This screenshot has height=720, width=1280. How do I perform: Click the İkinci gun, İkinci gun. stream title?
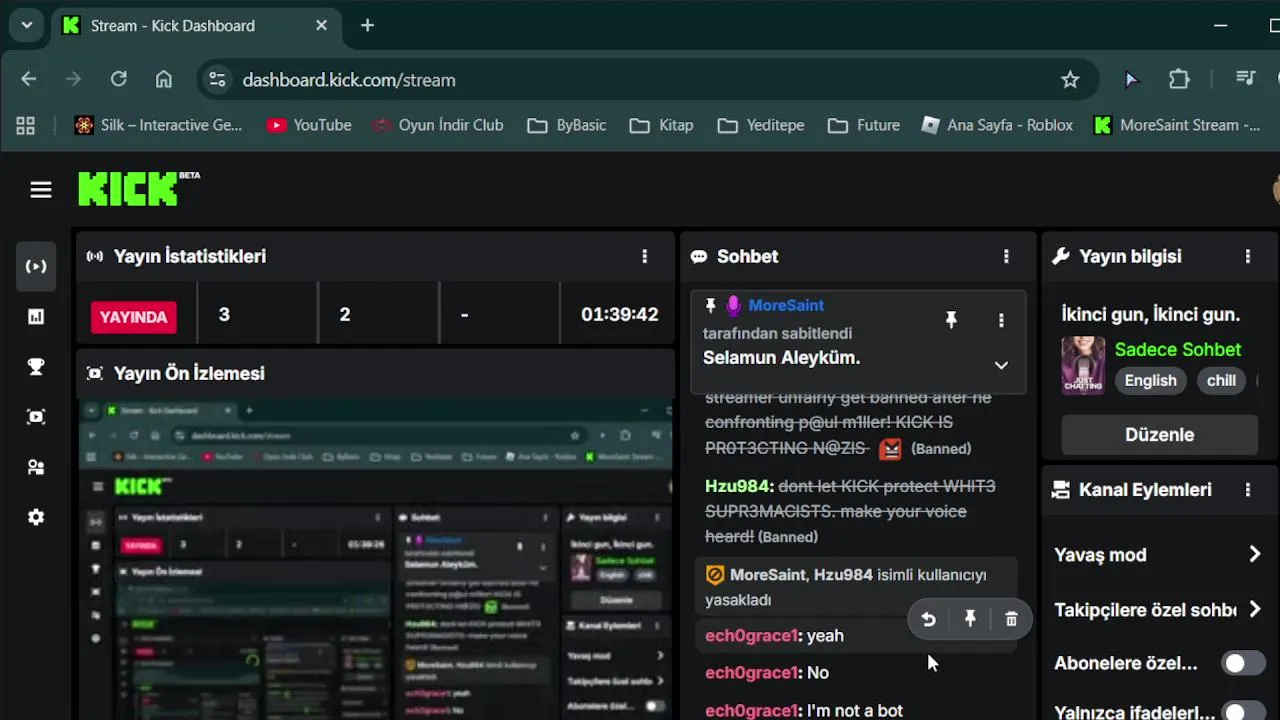1150,314
